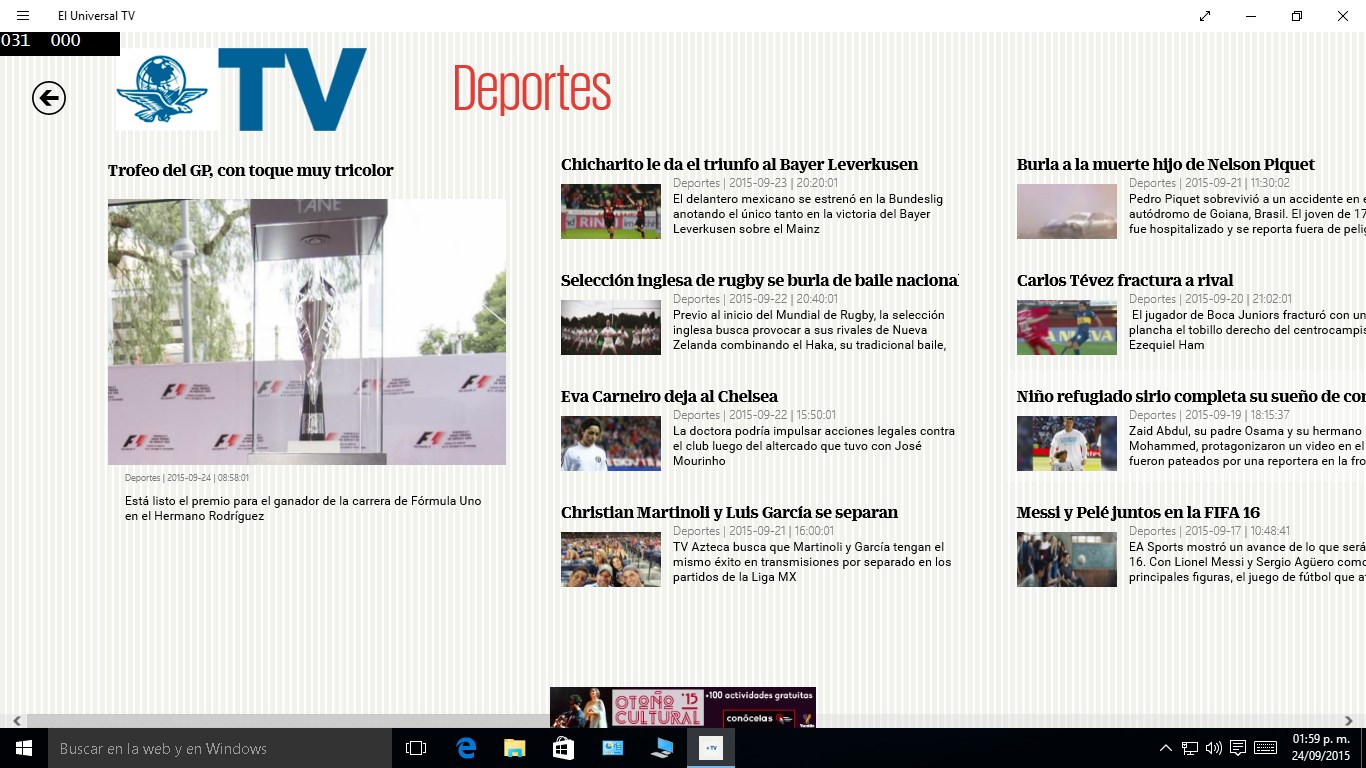Open the F1 trophy featured image

pos(307,332)
